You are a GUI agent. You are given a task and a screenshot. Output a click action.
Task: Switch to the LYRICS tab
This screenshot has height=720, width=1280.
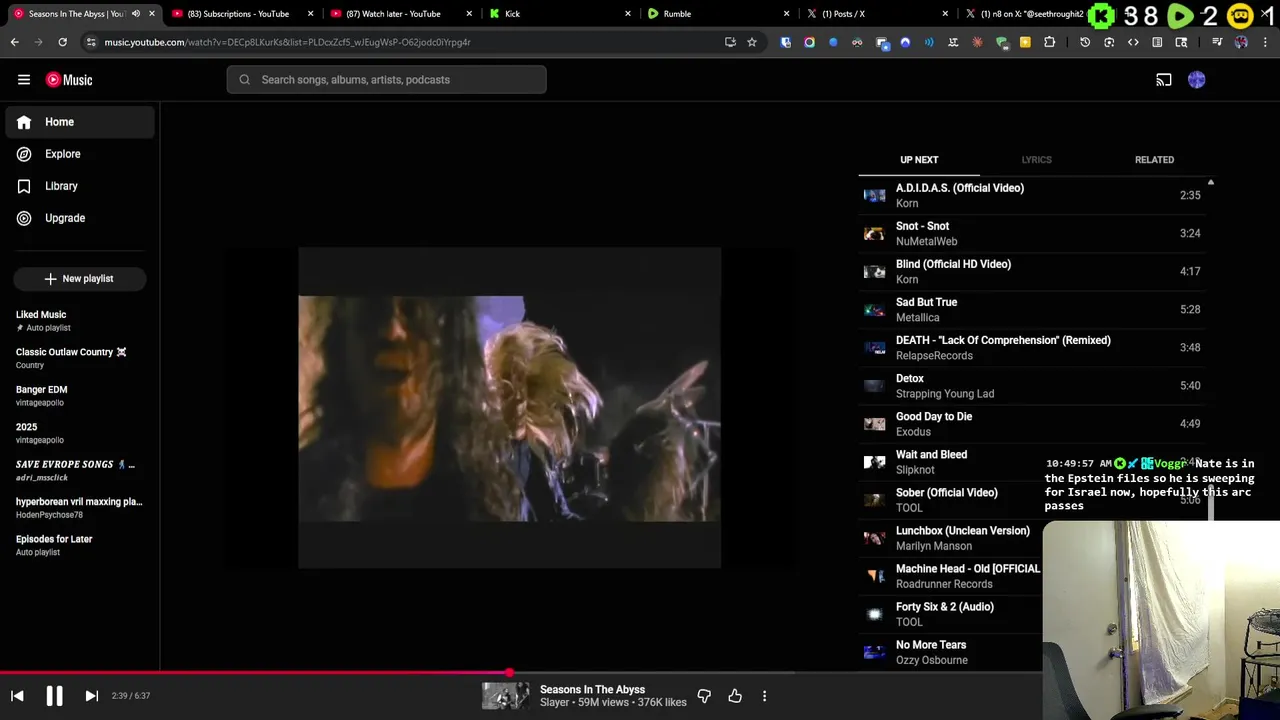coord(1036,160)
